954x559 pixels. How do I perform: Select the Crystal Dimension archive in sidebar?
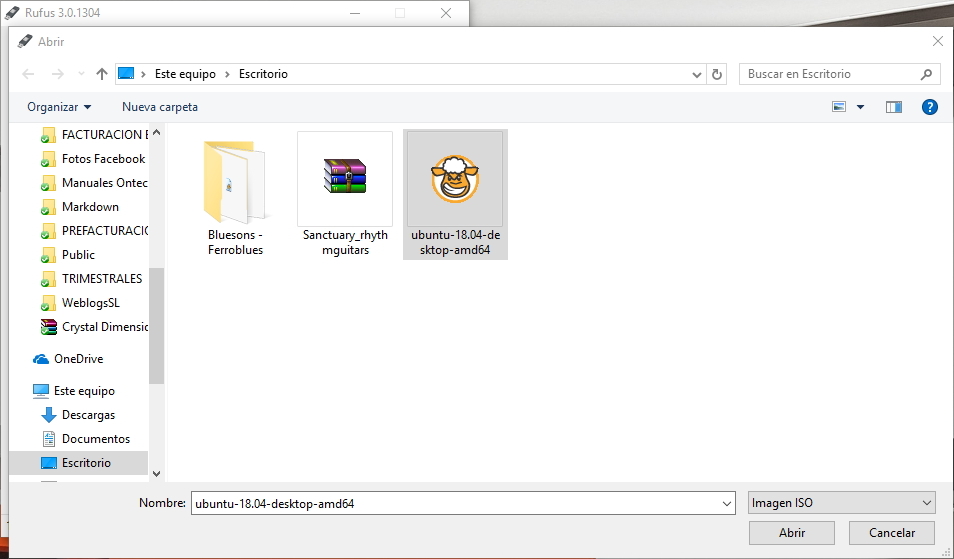point(94,327)
